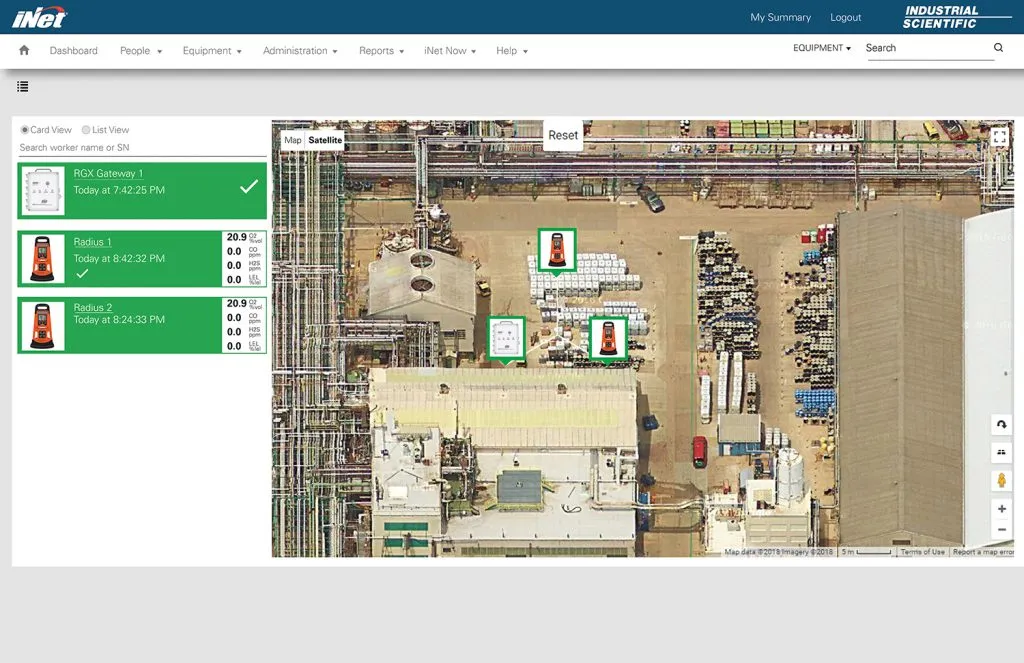Viewport: 1024px width, 663px height.
Task: Click the map zoom in plus button
Action: click(1002, 509)
